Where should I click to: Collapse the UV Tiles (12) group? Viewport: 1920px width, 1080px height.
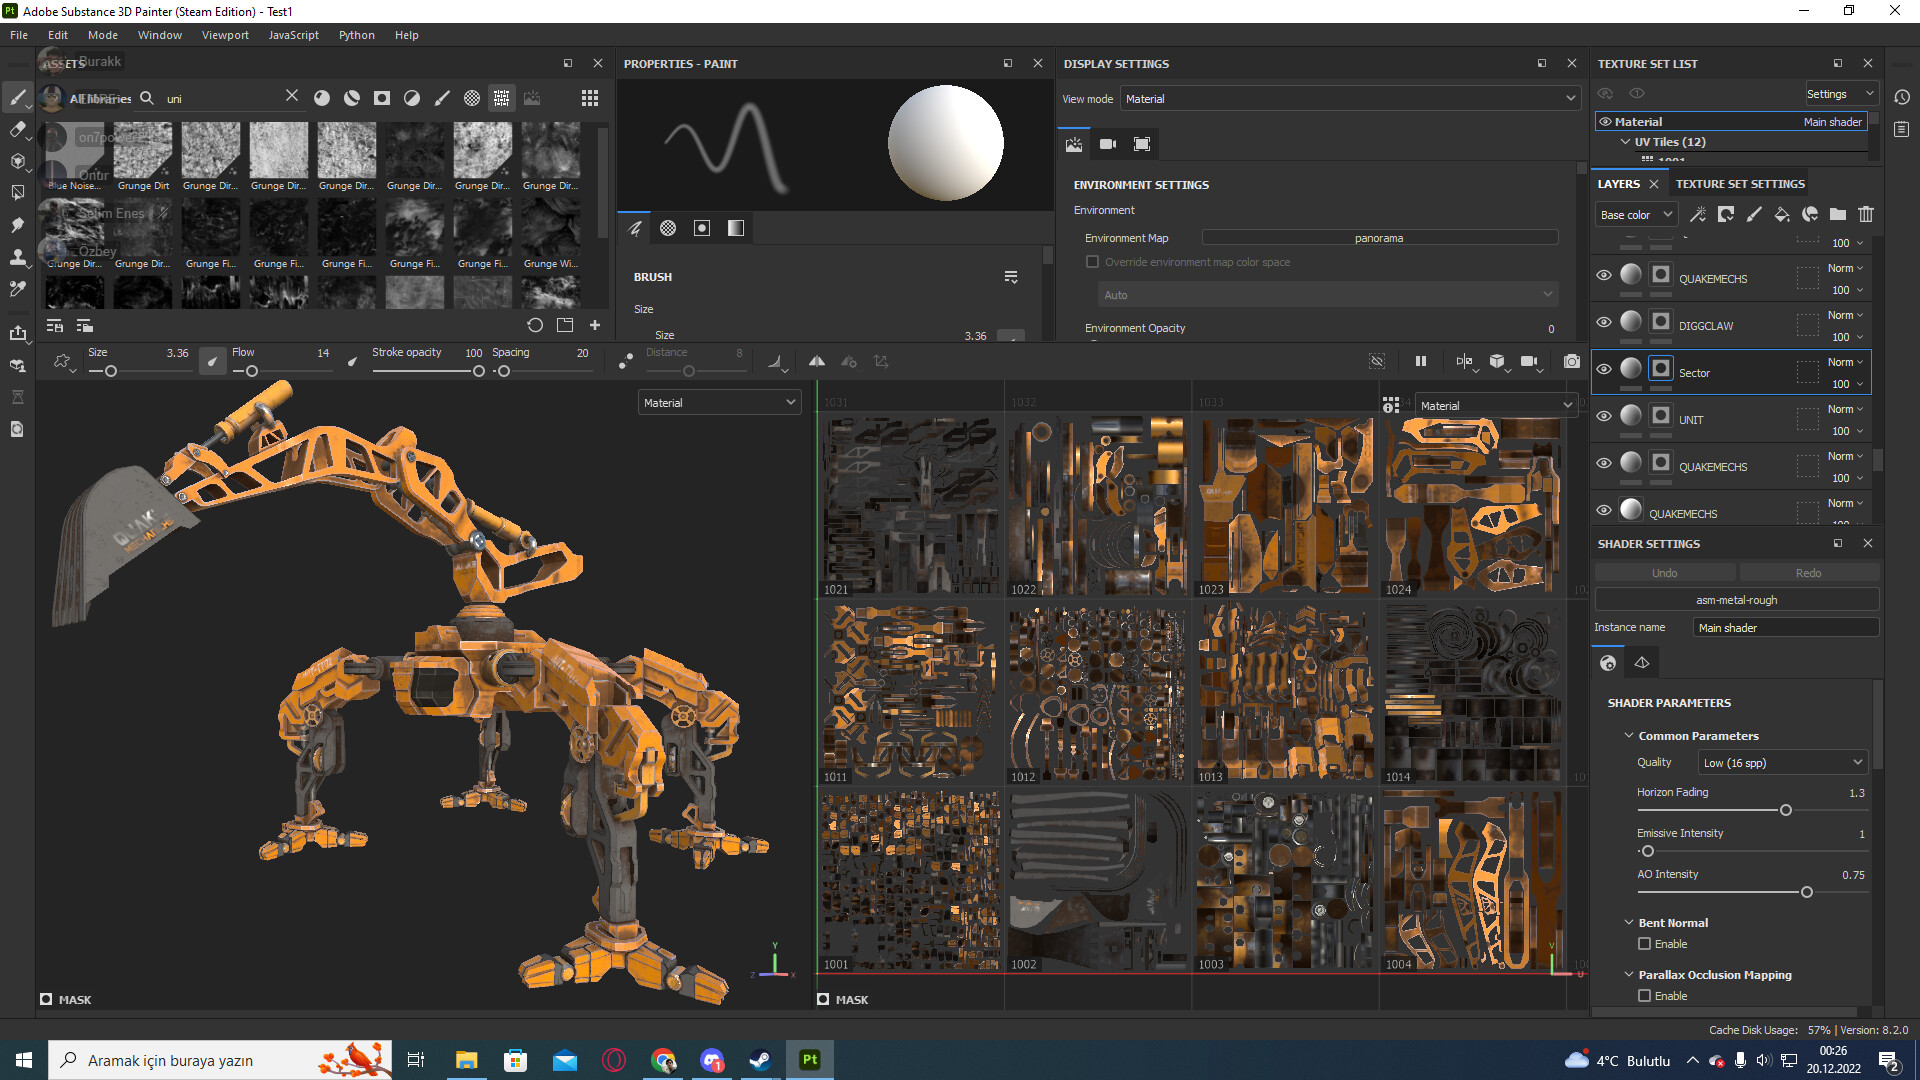coord(1625,142)
